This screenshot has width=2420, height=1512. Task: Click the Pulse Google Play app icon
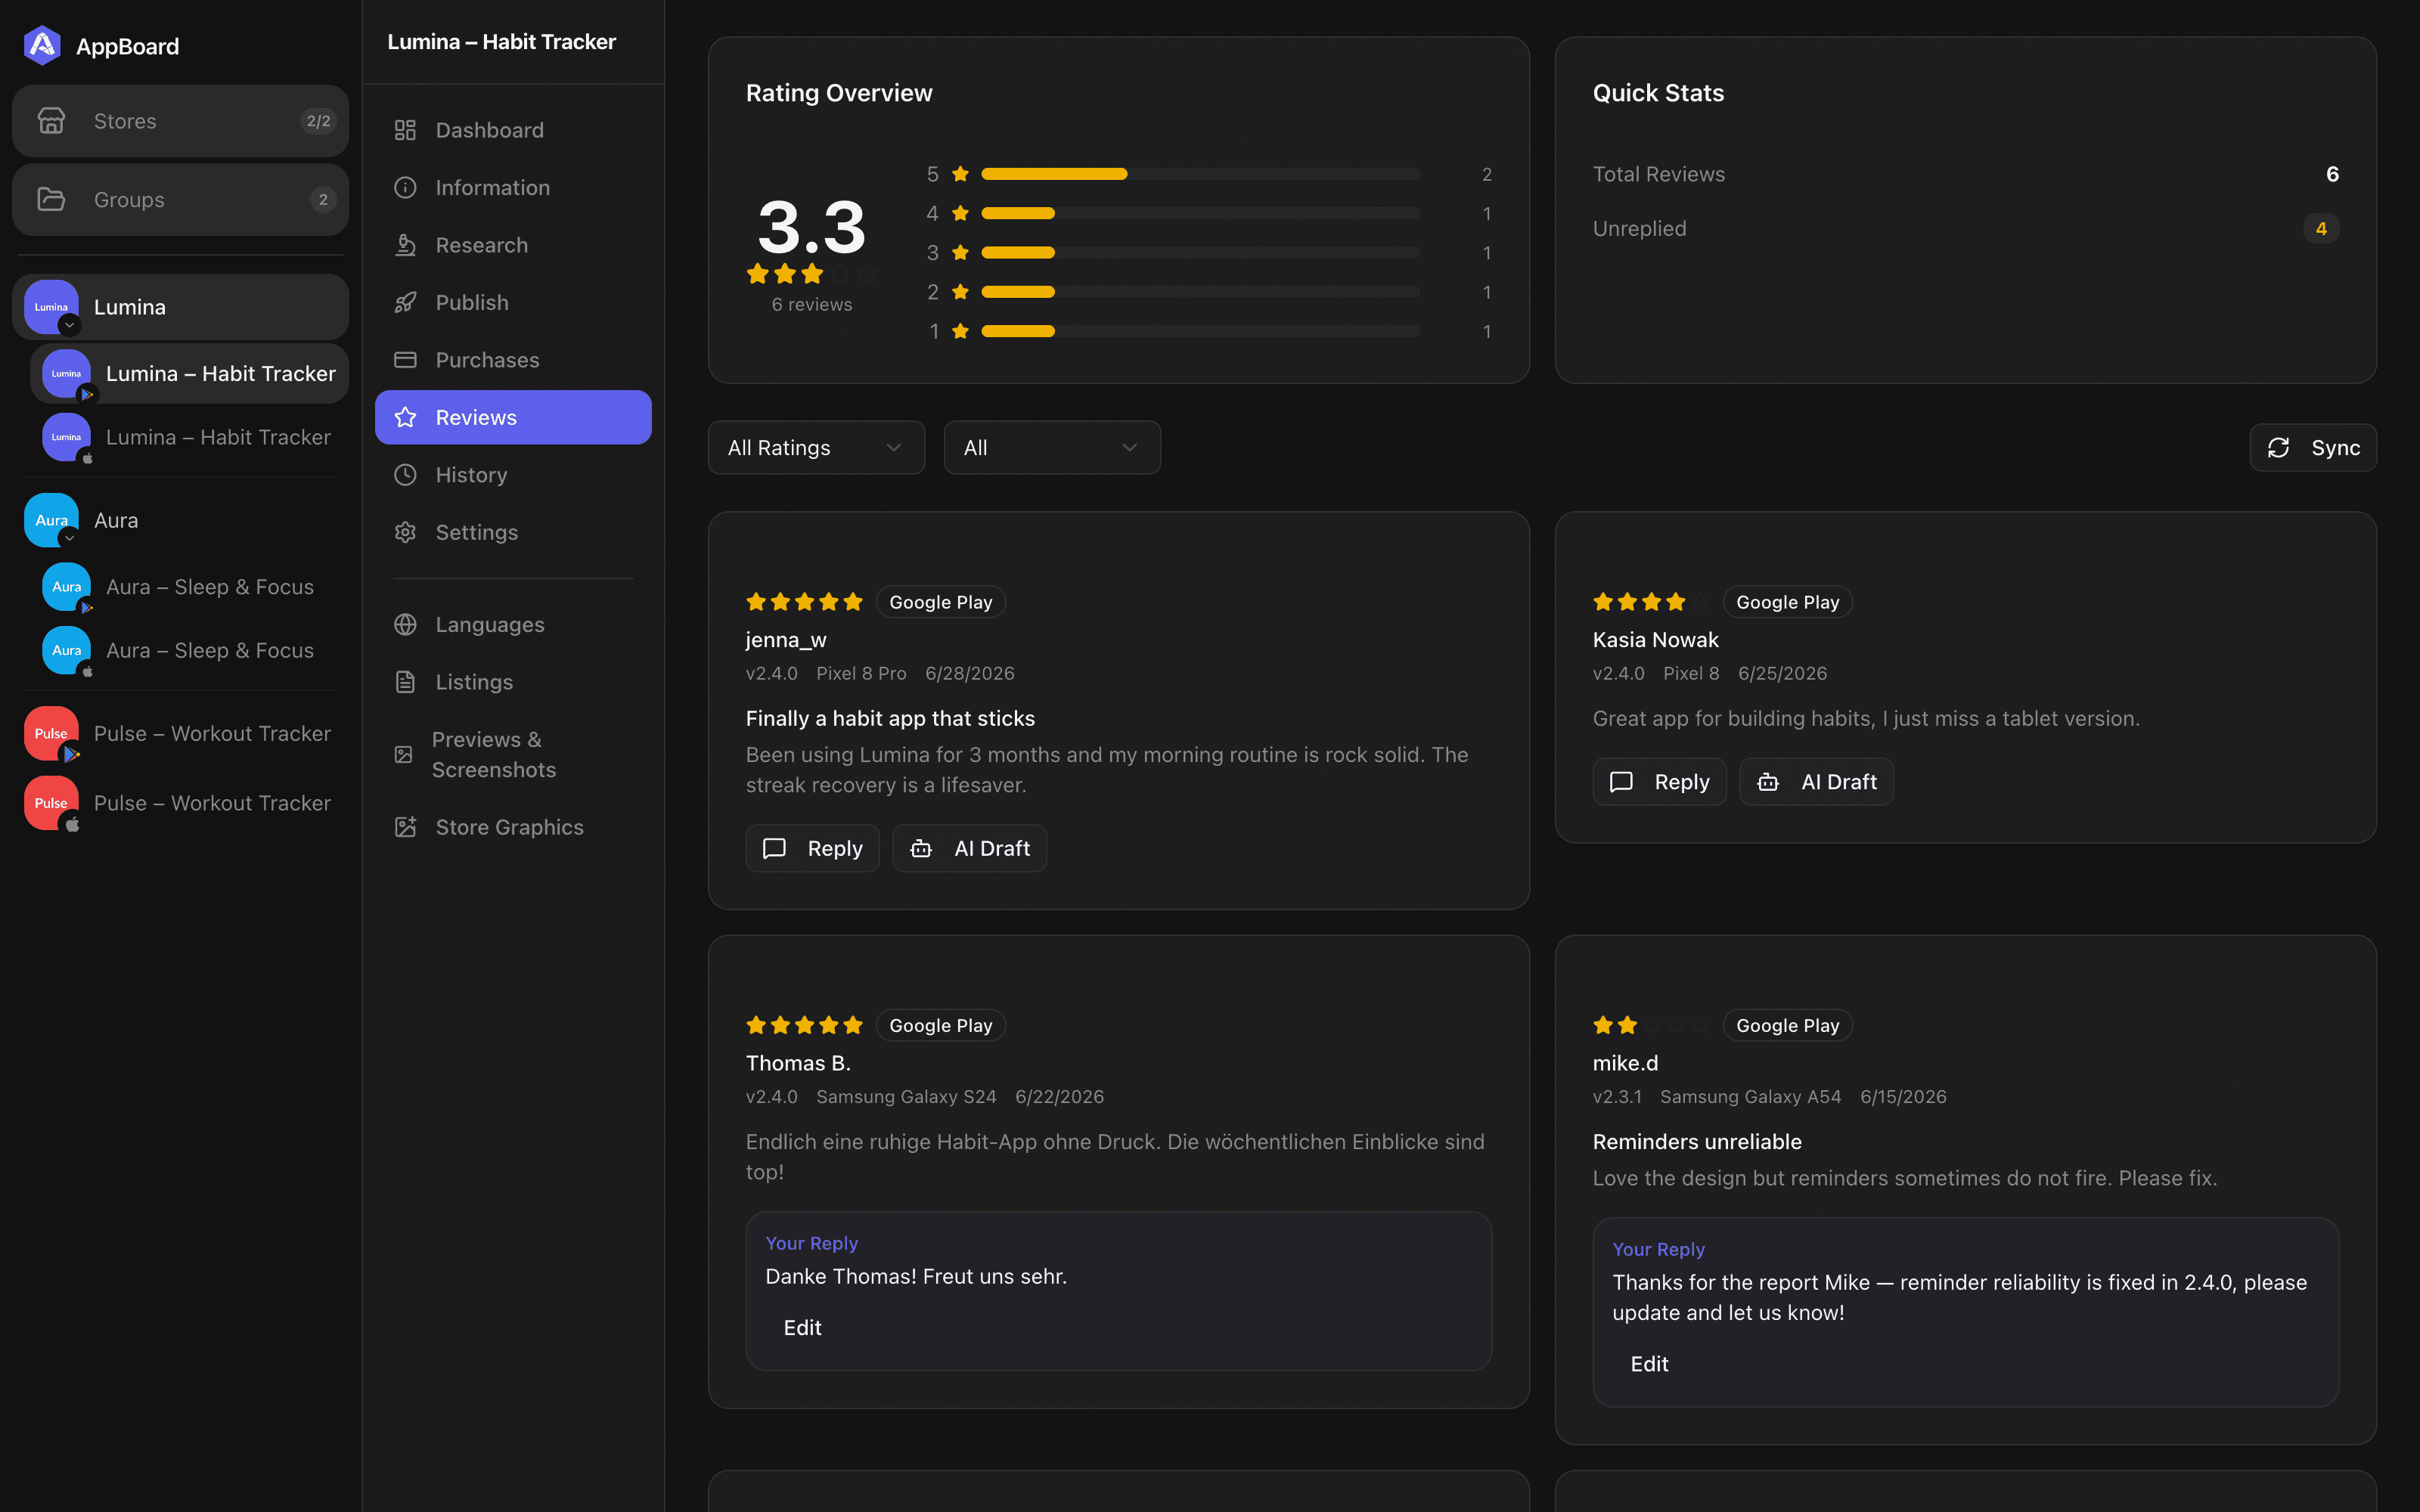pyautogui.click(x=51, y=733)
